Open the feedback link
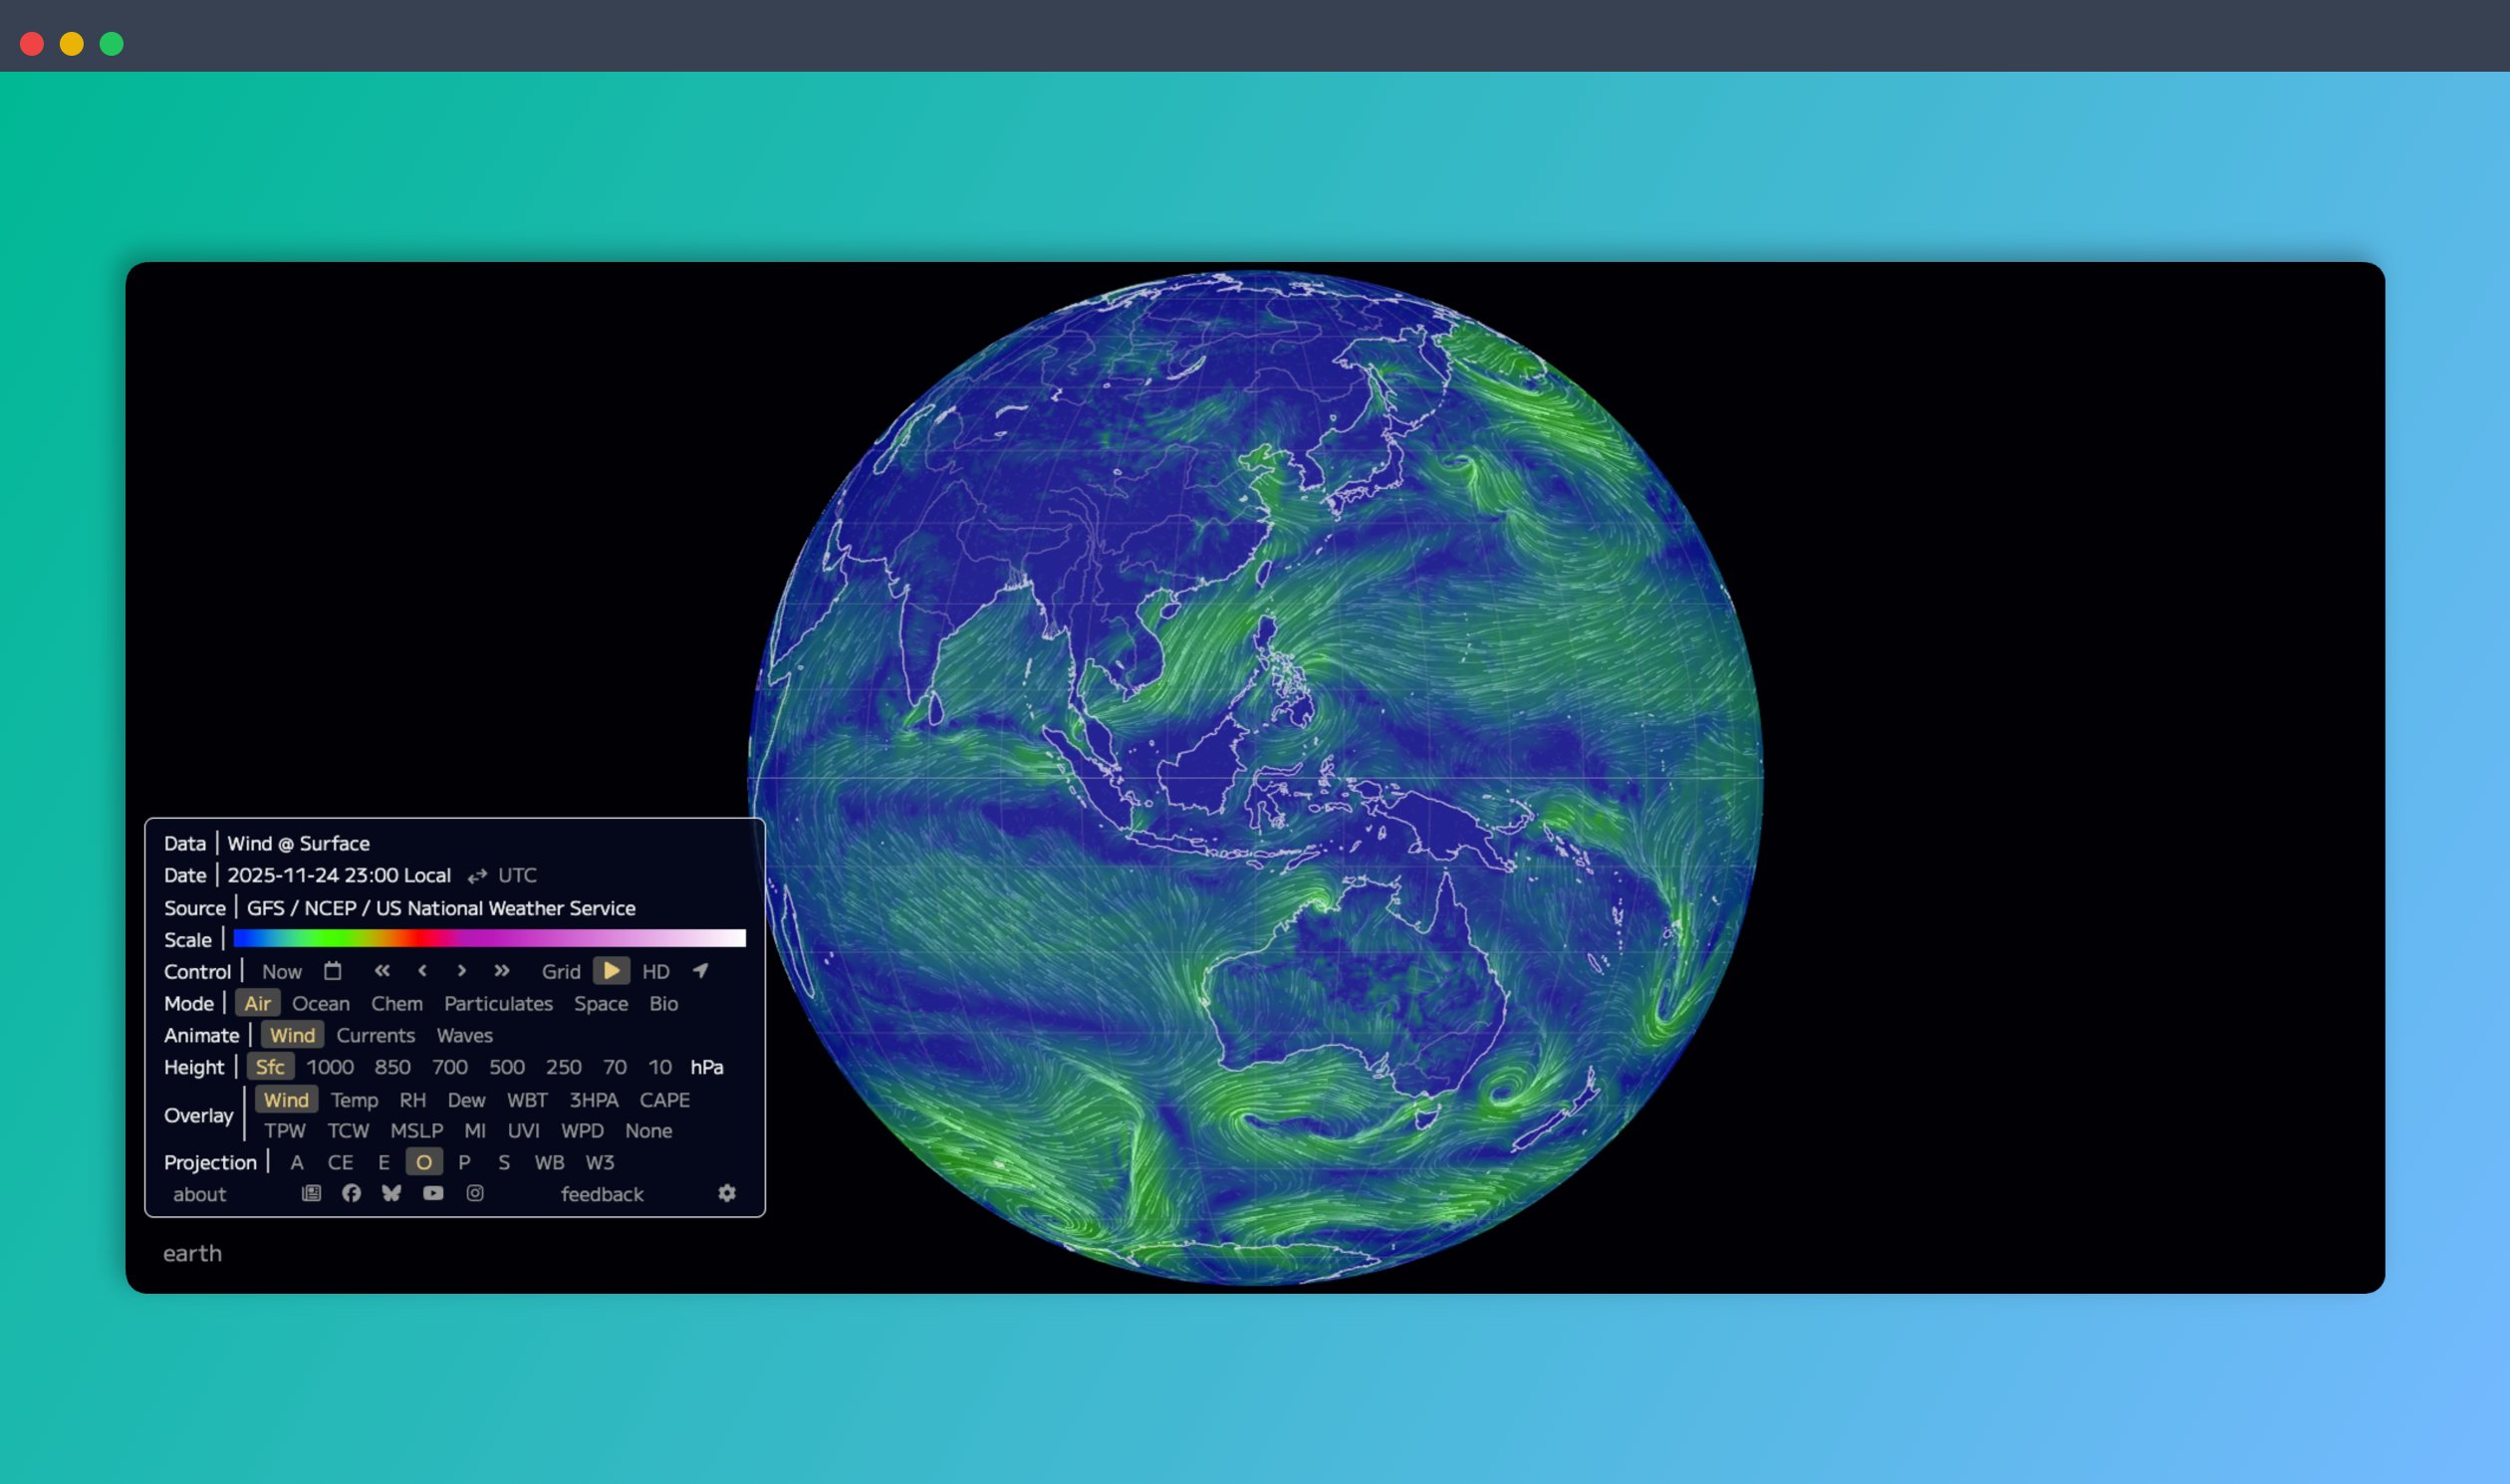Viewport: 2510px width, 1484px height. point(602,1194)
